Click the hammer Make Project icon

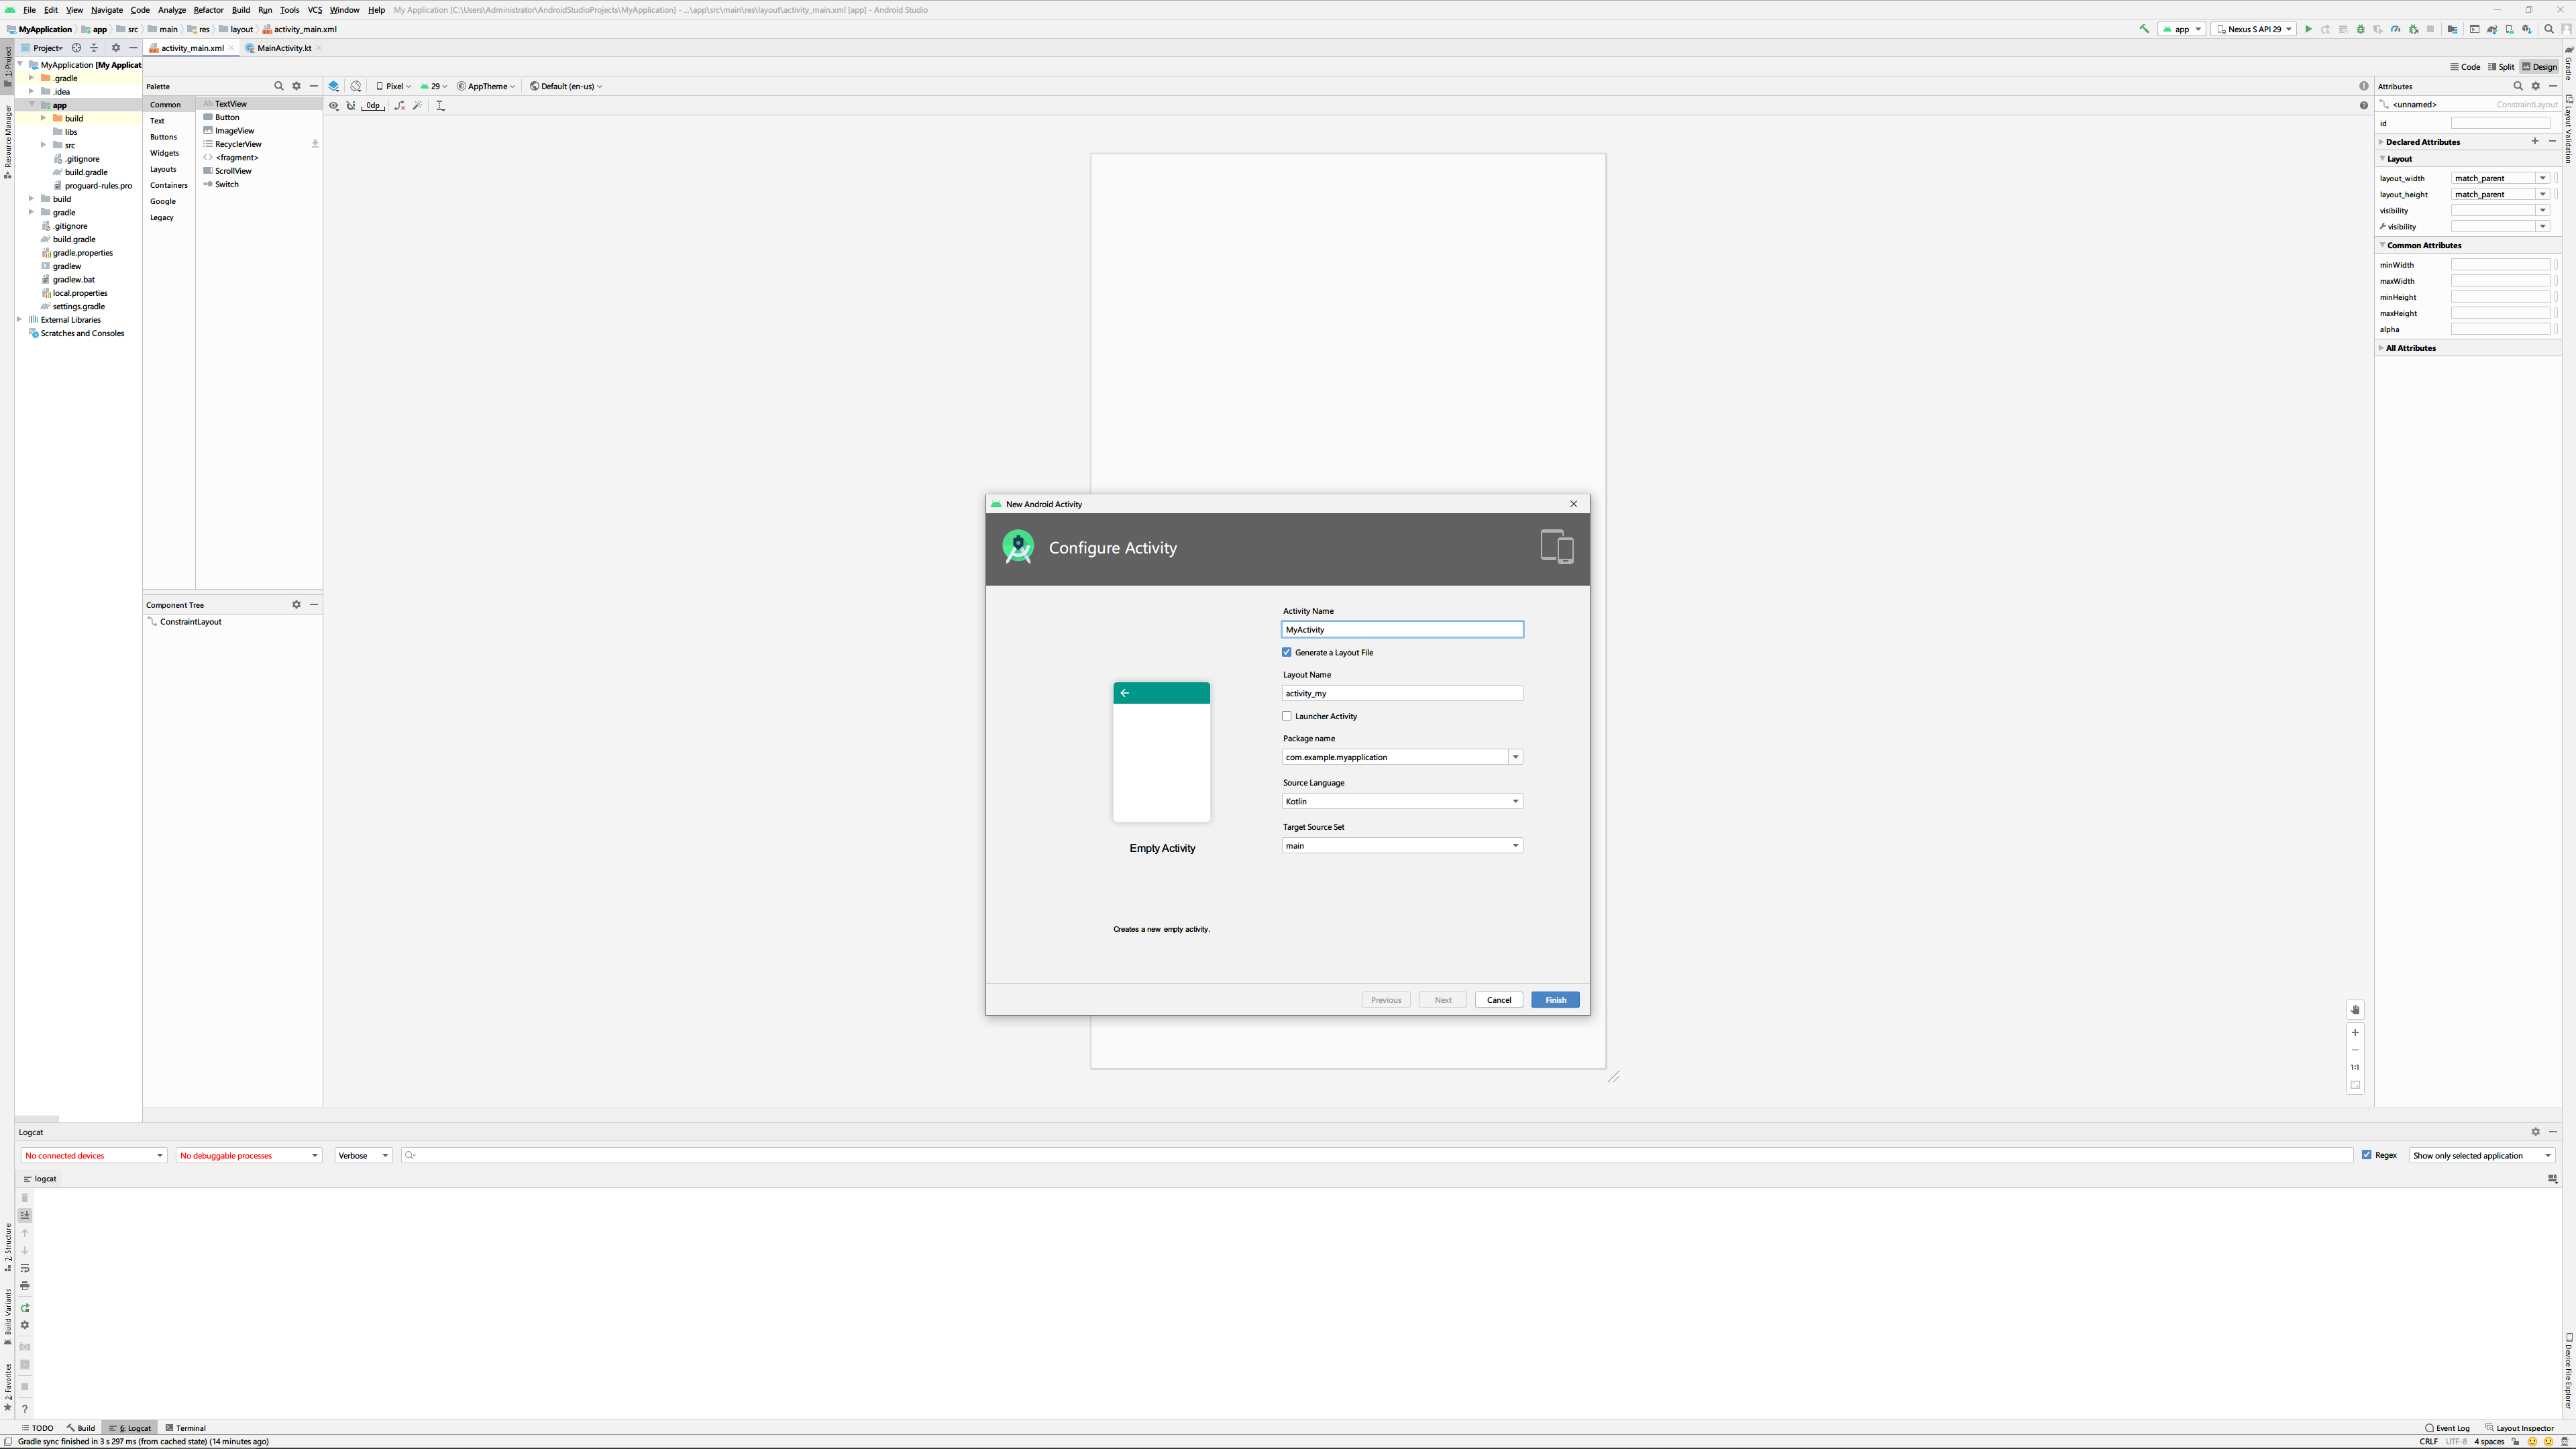click(x=2144, y=29)
